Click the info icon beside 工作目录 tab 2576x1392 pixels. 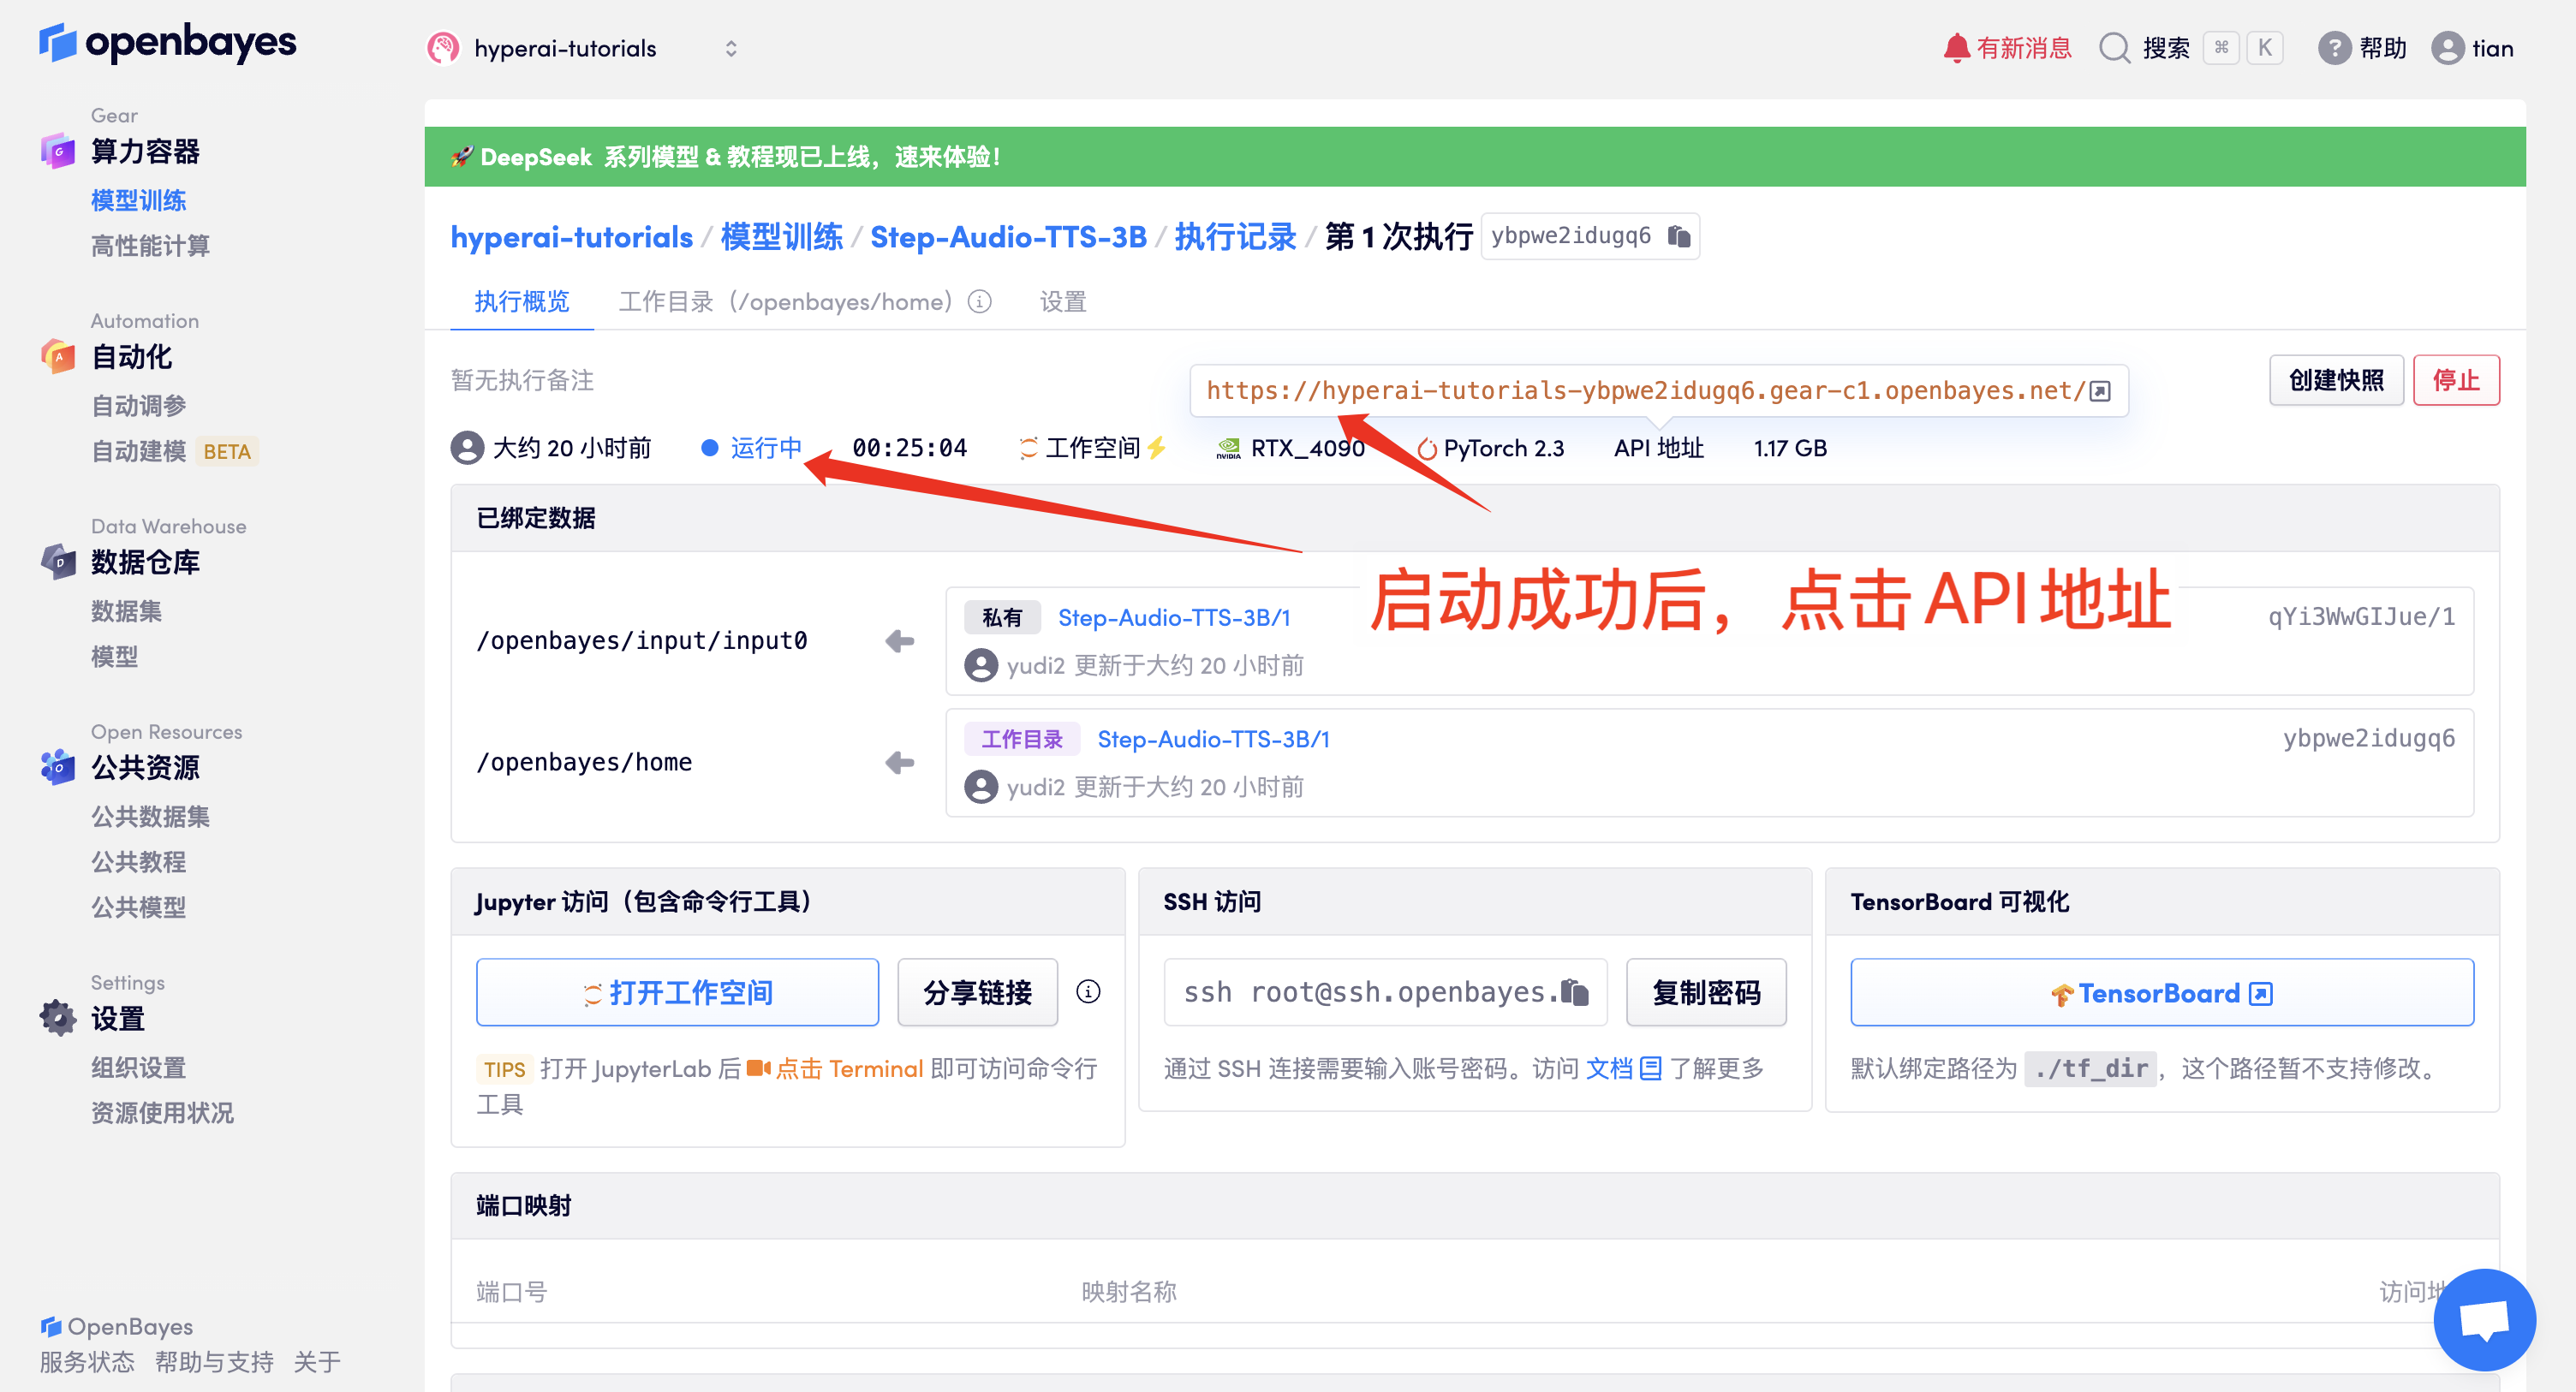(x=980, y=301)
